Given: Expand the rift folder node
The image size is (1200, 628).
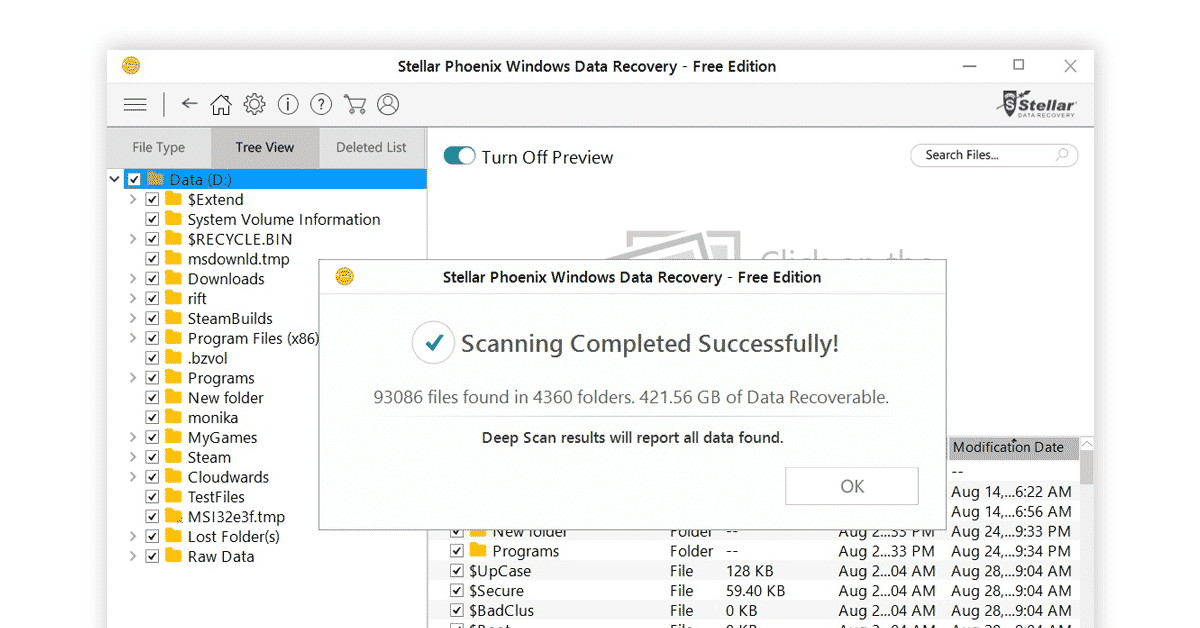Looking at the screenshot, I should pyautogui.click(x=133, y=298).
